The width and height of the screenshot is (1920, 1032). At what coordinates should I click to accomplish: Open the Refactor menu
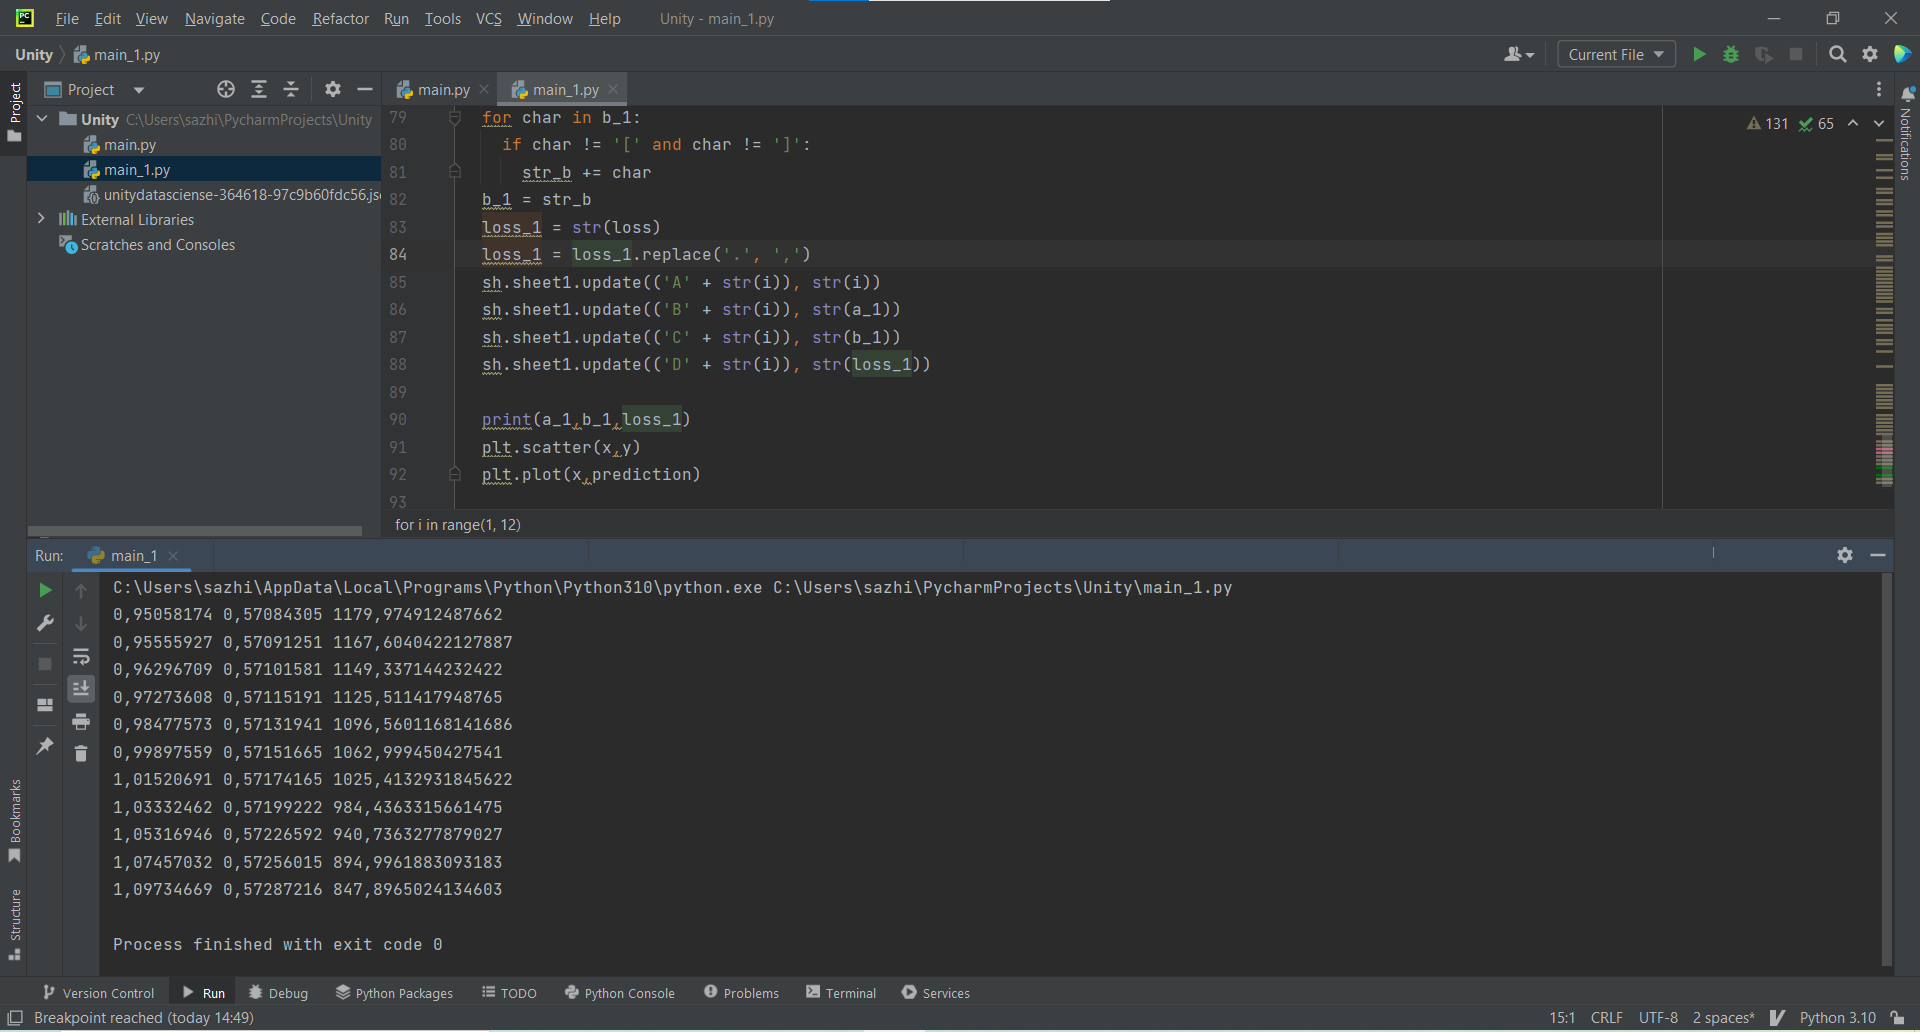coord(340,18)
